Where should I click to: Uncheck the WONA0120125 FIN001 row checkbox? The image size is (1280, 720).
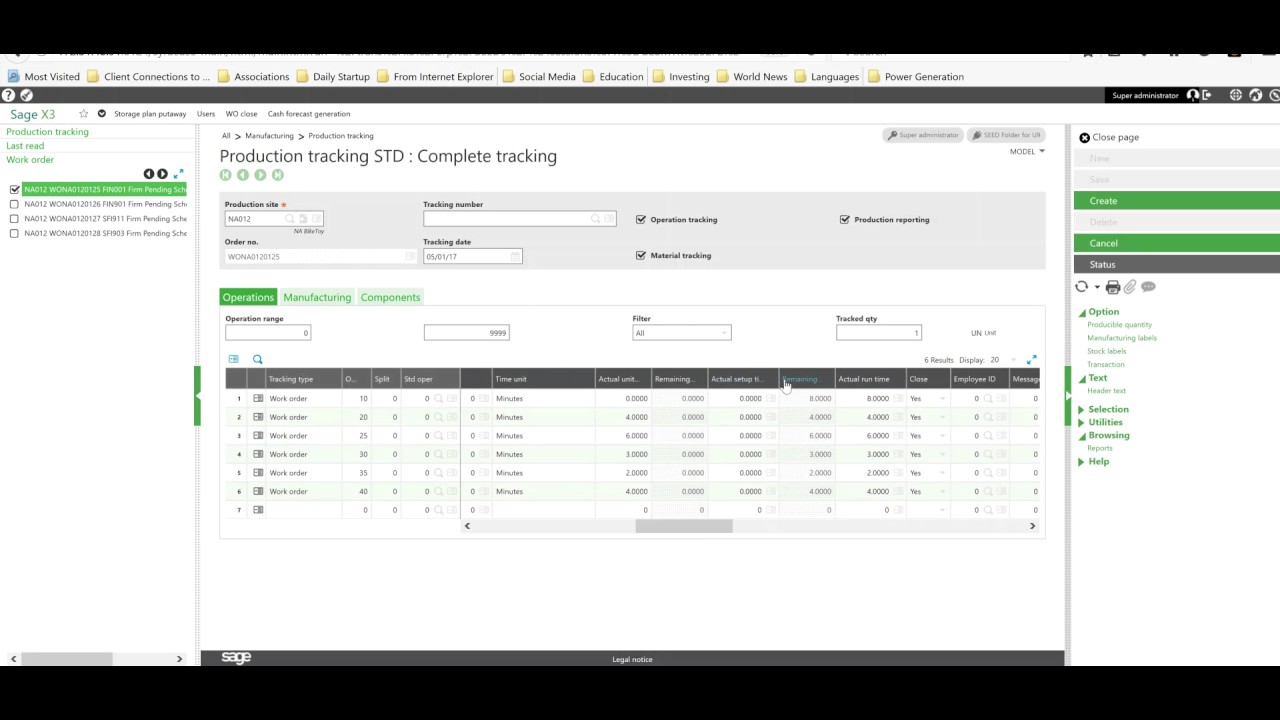14,189
